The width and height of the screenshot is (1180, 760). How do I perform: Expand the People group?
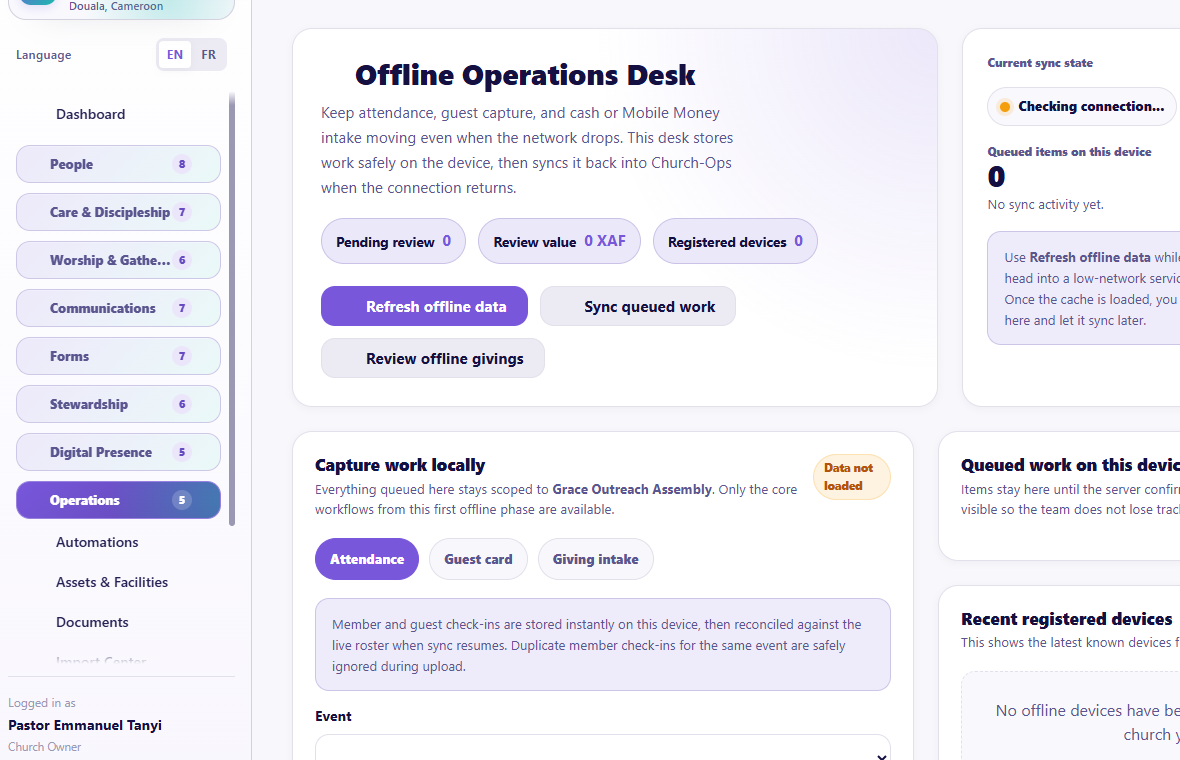(x=118, y=164)
